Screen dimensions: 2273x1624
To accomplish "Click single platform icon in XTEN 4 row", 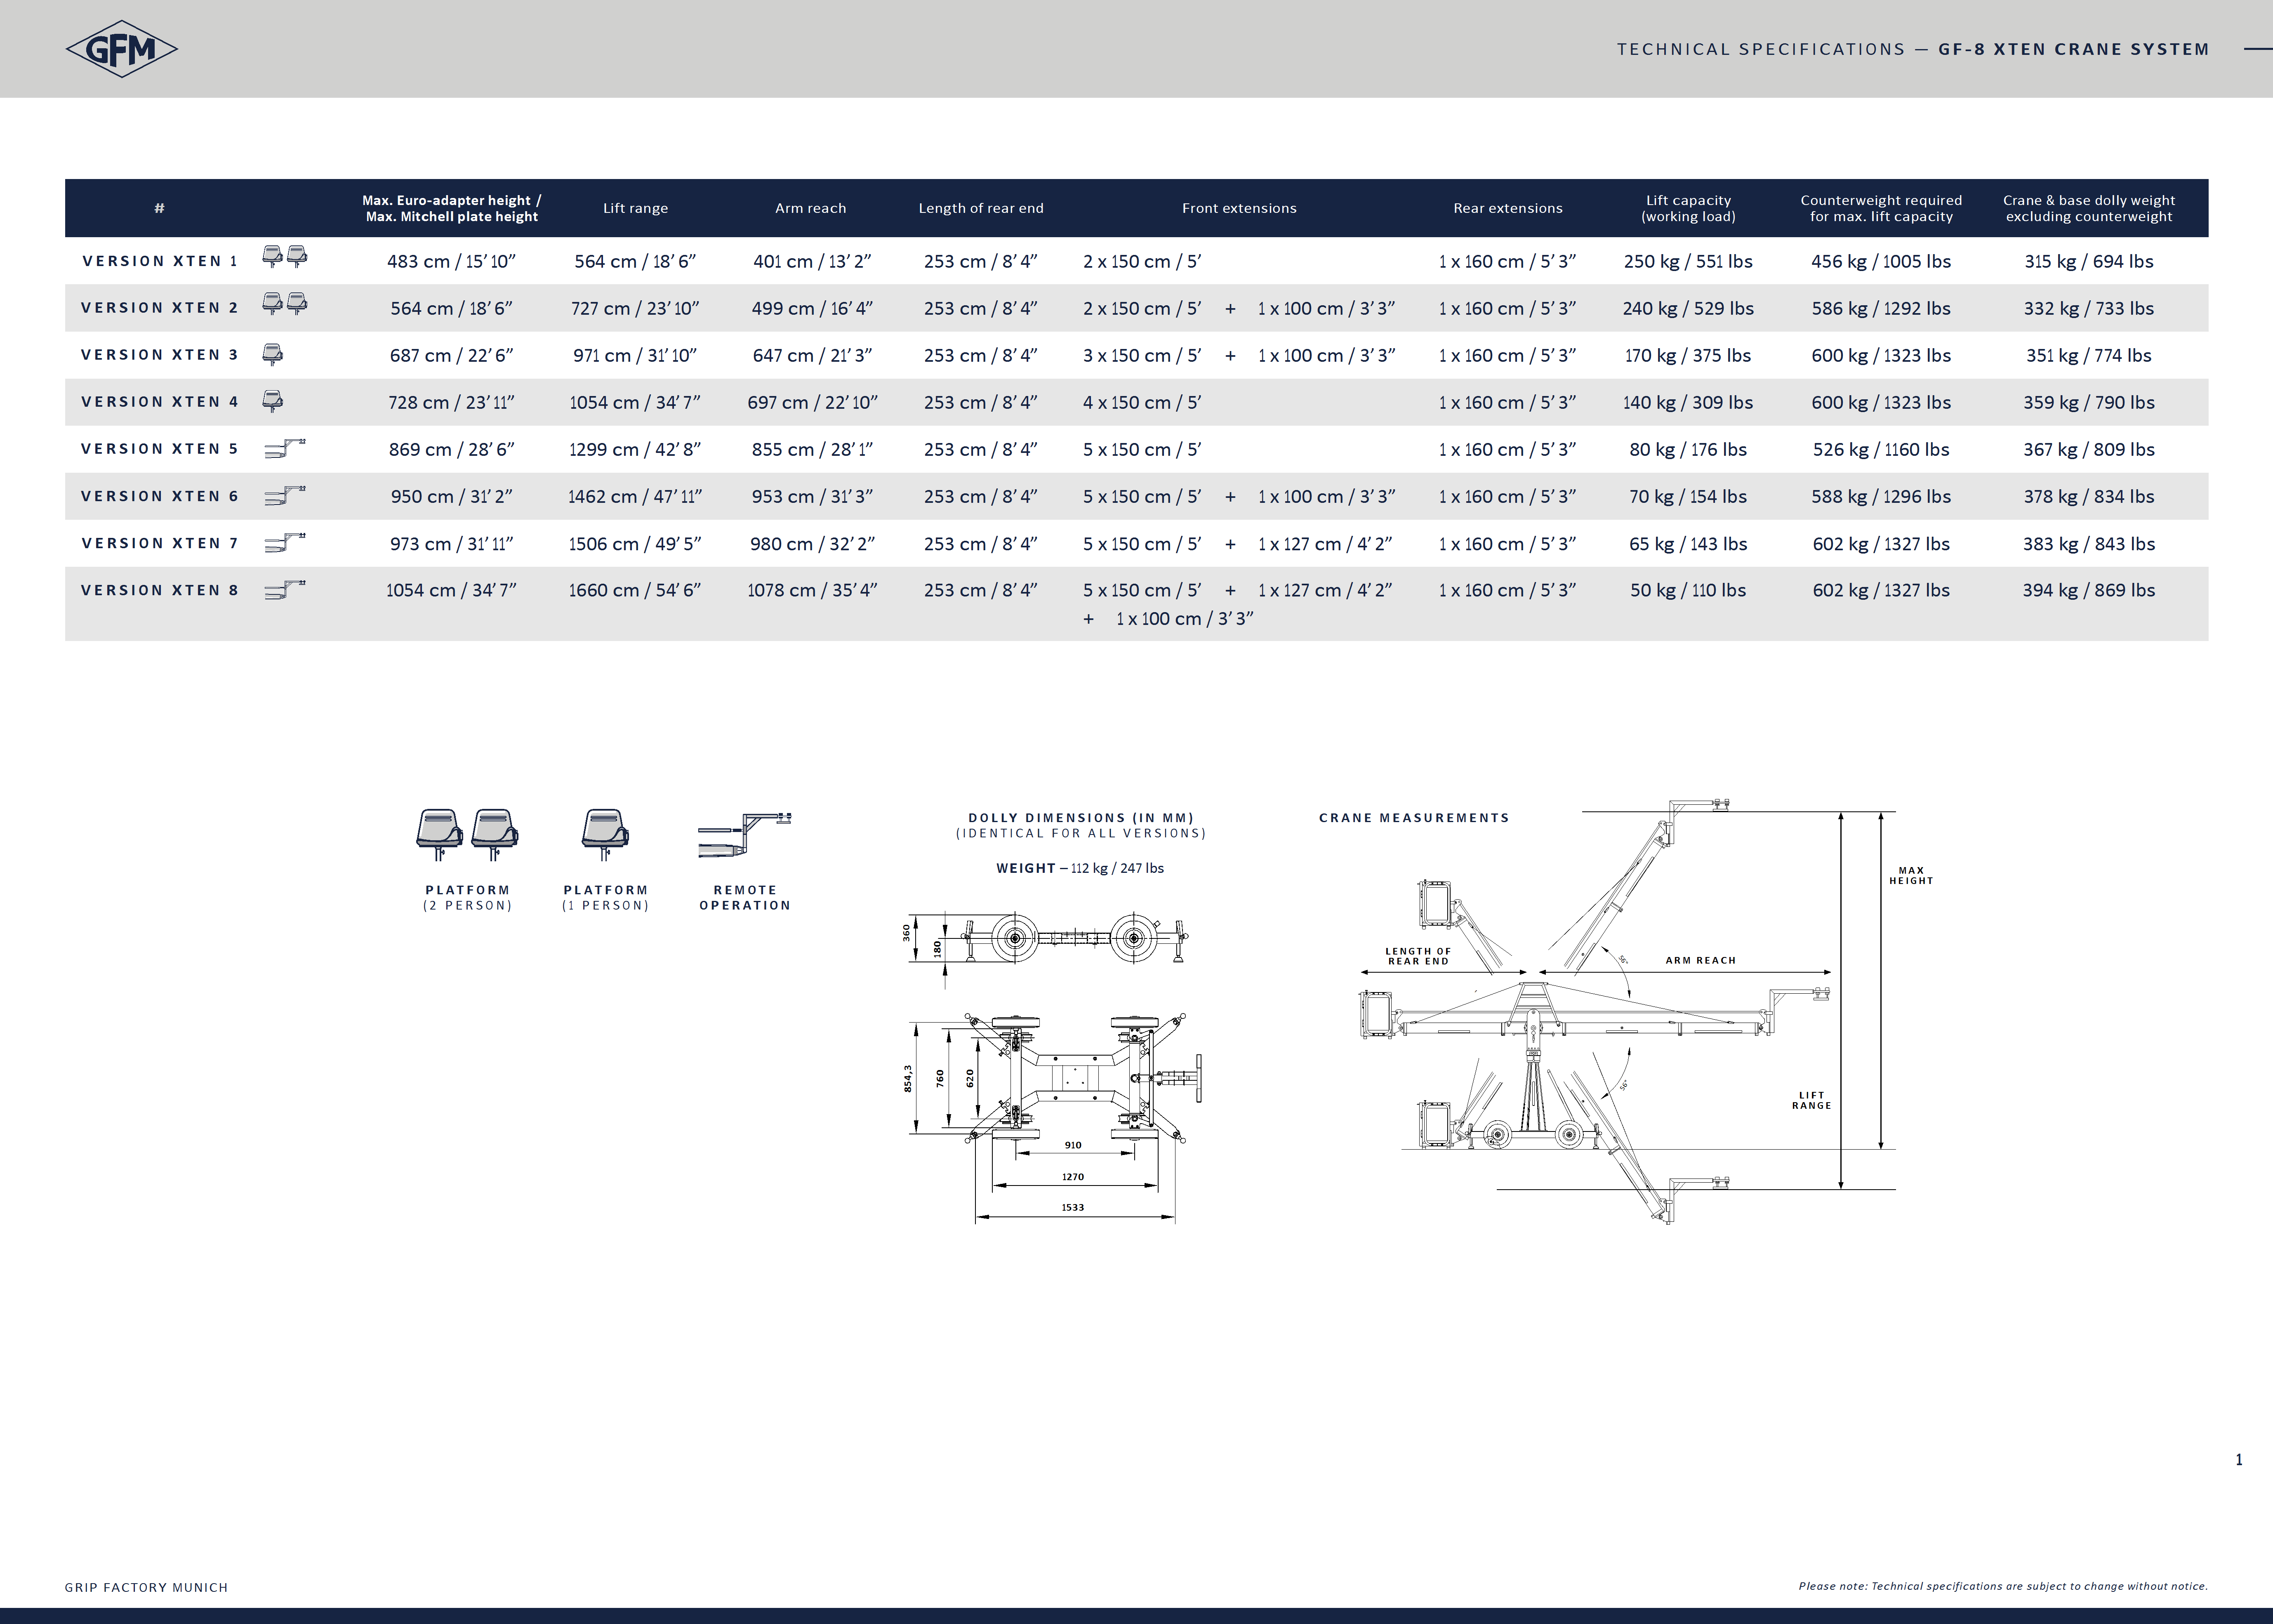I will coord(272,401).
